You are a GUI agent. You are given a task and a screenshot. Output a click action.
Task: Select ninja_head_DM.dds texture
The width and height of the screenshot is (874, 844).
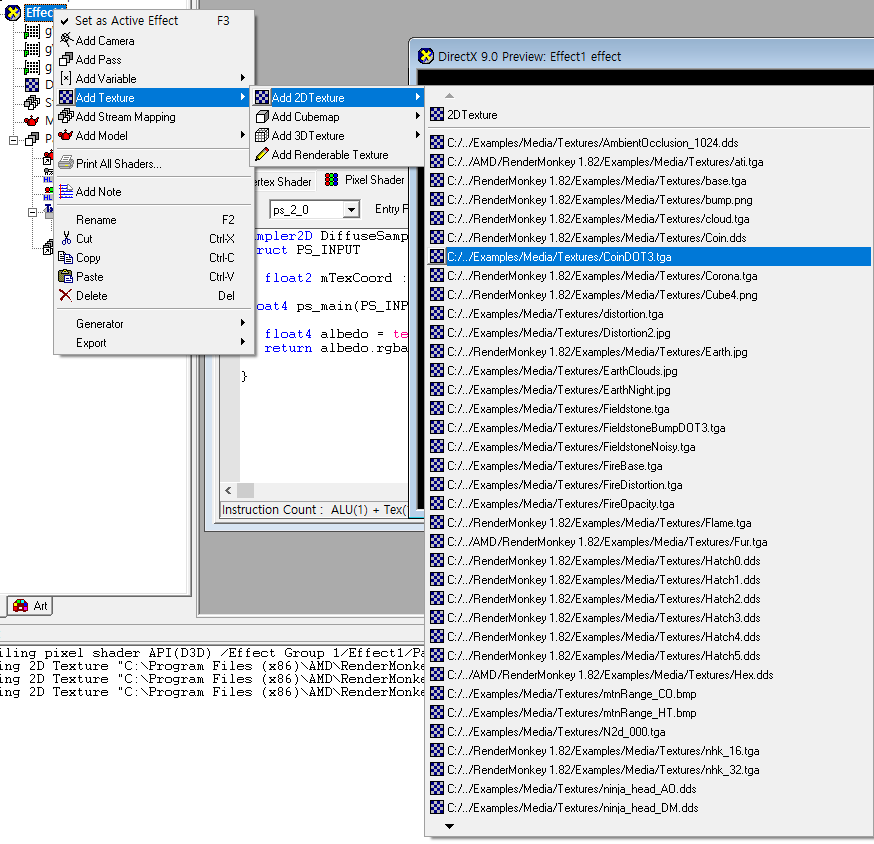[650, 807]
